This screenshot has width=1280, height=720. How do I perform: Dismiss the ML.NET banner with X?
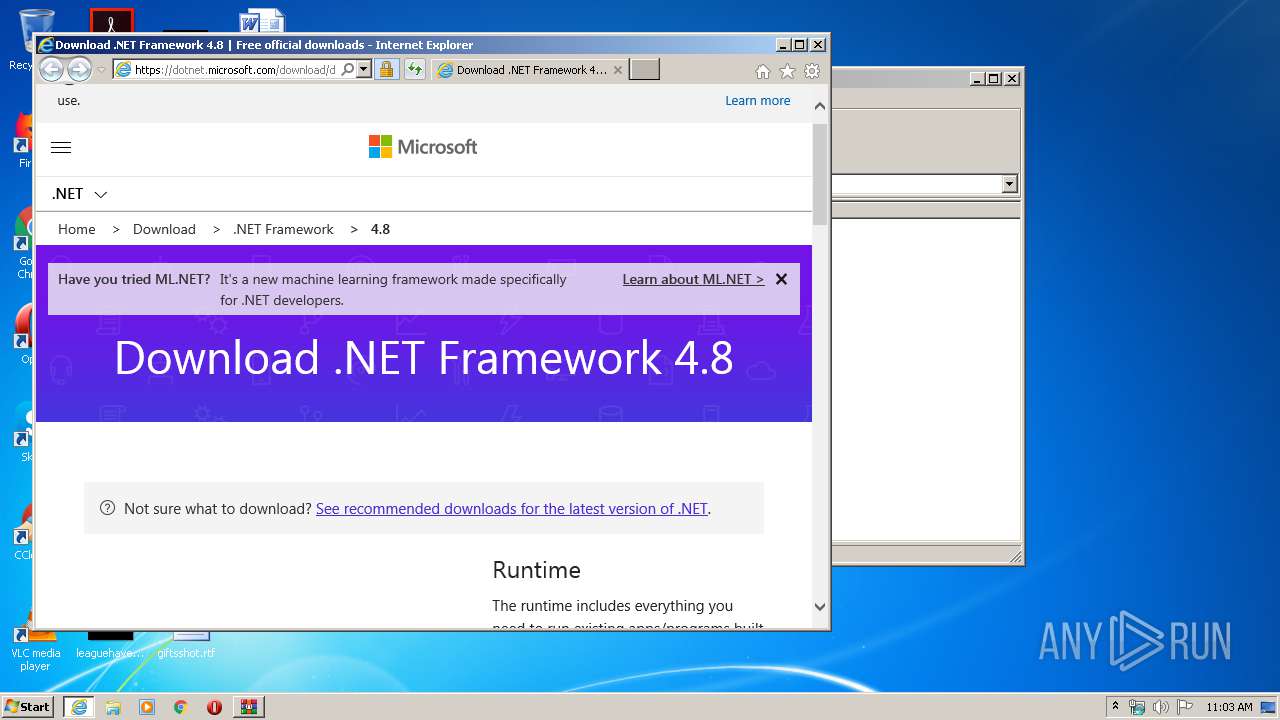click(x=781, y=279)
